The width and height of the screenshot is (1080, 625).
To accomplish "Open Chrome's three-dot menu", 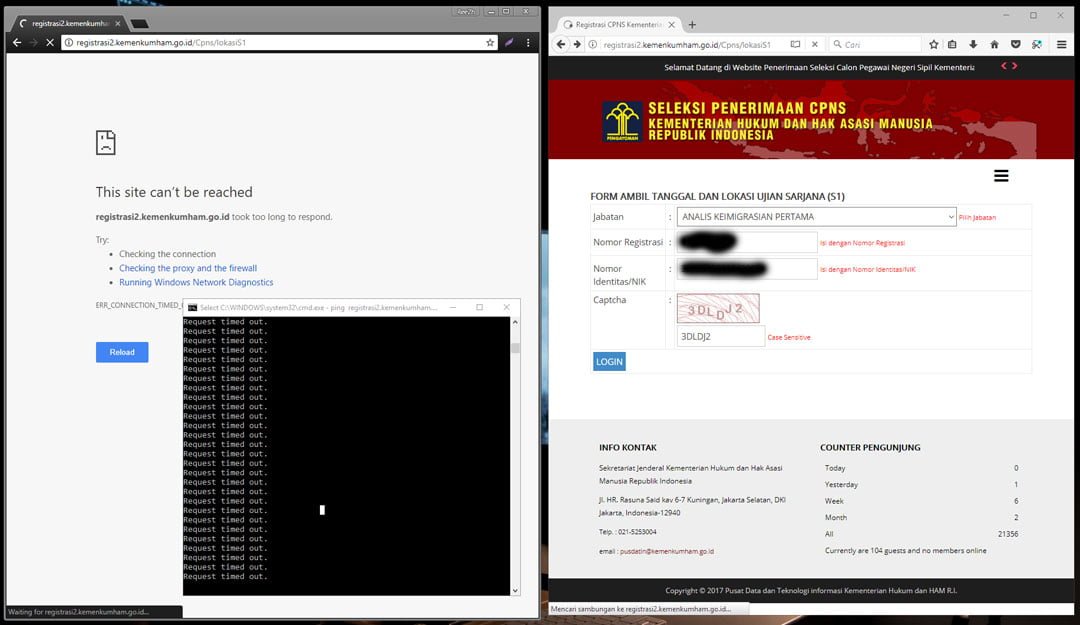I will 528,43.
